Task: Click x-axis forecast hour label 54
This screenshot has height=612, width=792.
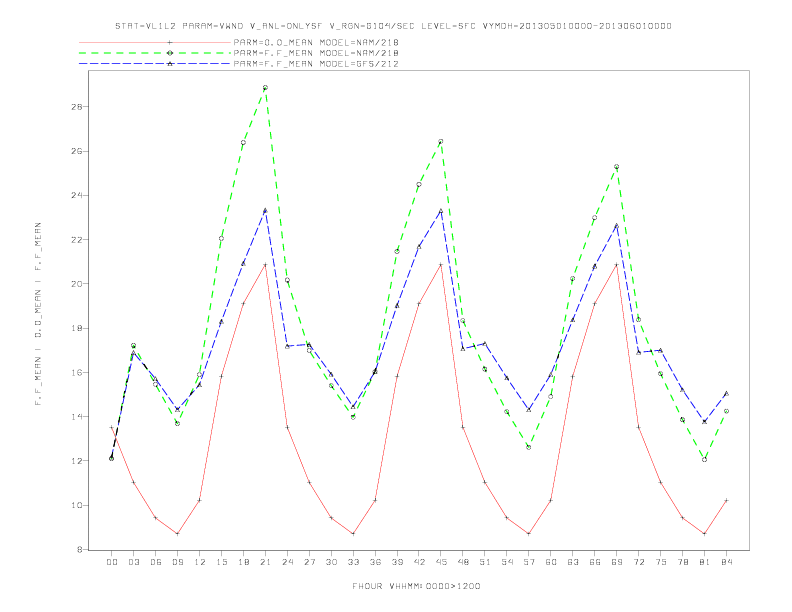Action: pos(507,562)
